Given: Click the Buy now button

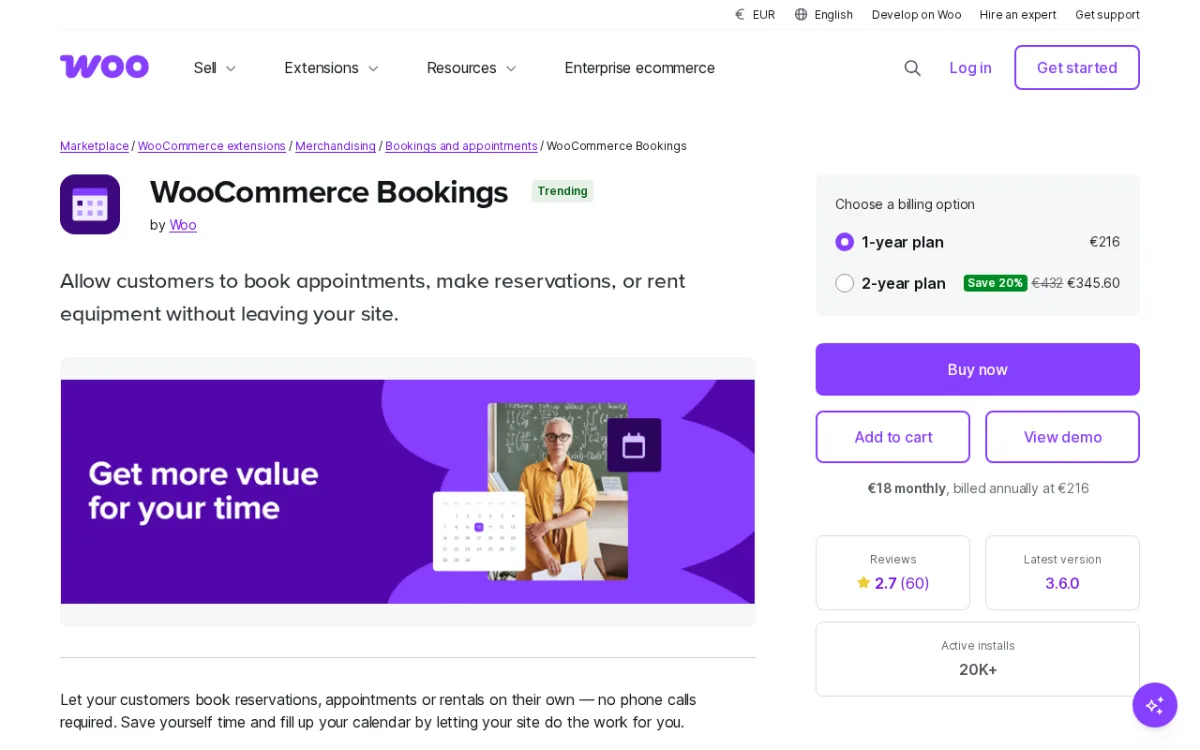Looking at the screenshot, I should 977,369.
